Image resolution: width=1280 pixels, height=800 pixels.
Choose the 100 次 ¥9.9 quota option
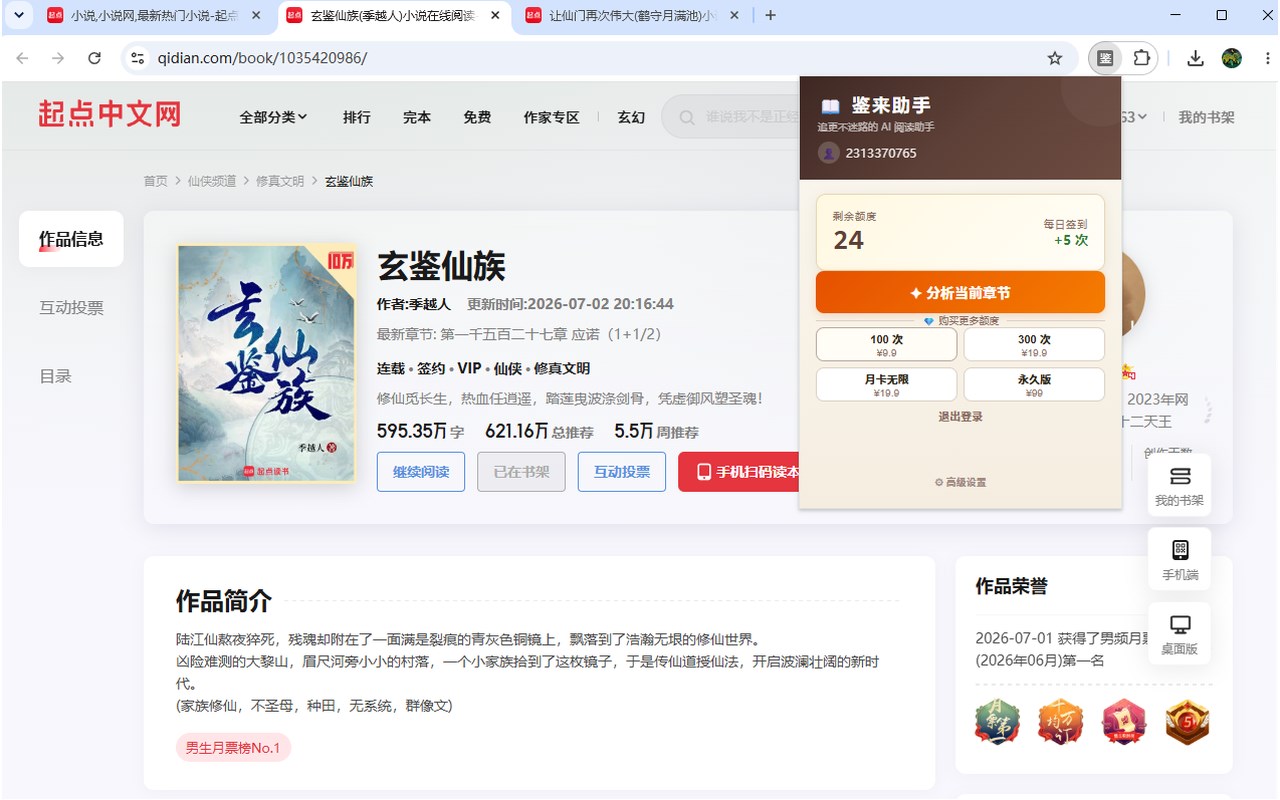point(887,345)
